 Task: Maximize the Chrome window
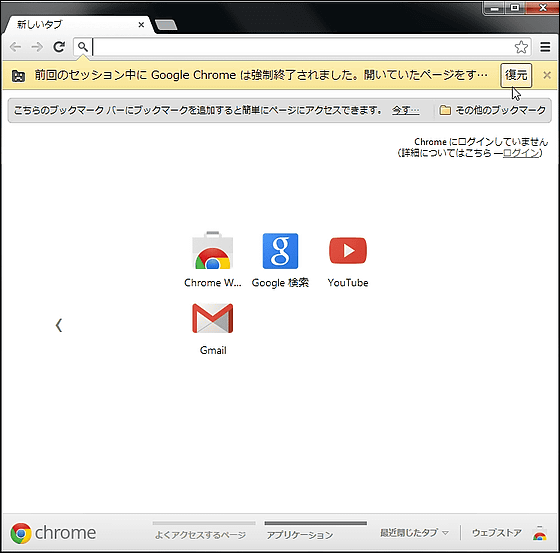click(515, 8)
